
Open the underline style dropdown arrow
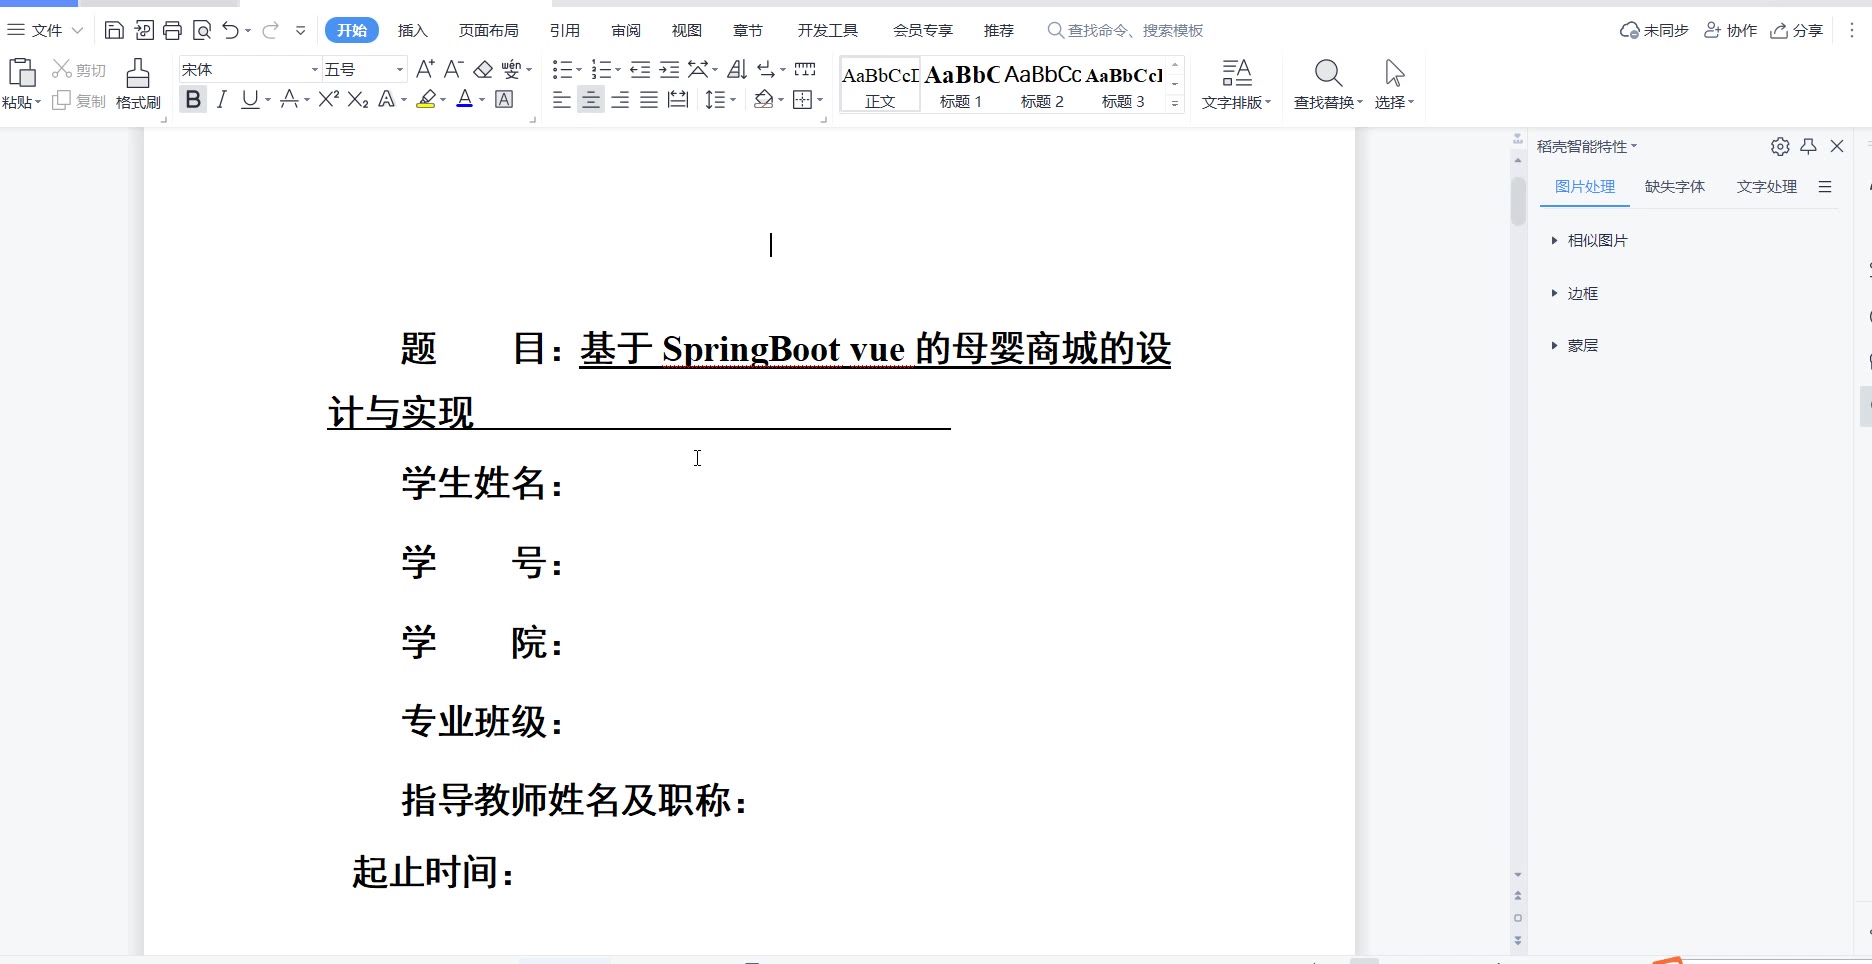pyautogui.click(x=268, y=99)
